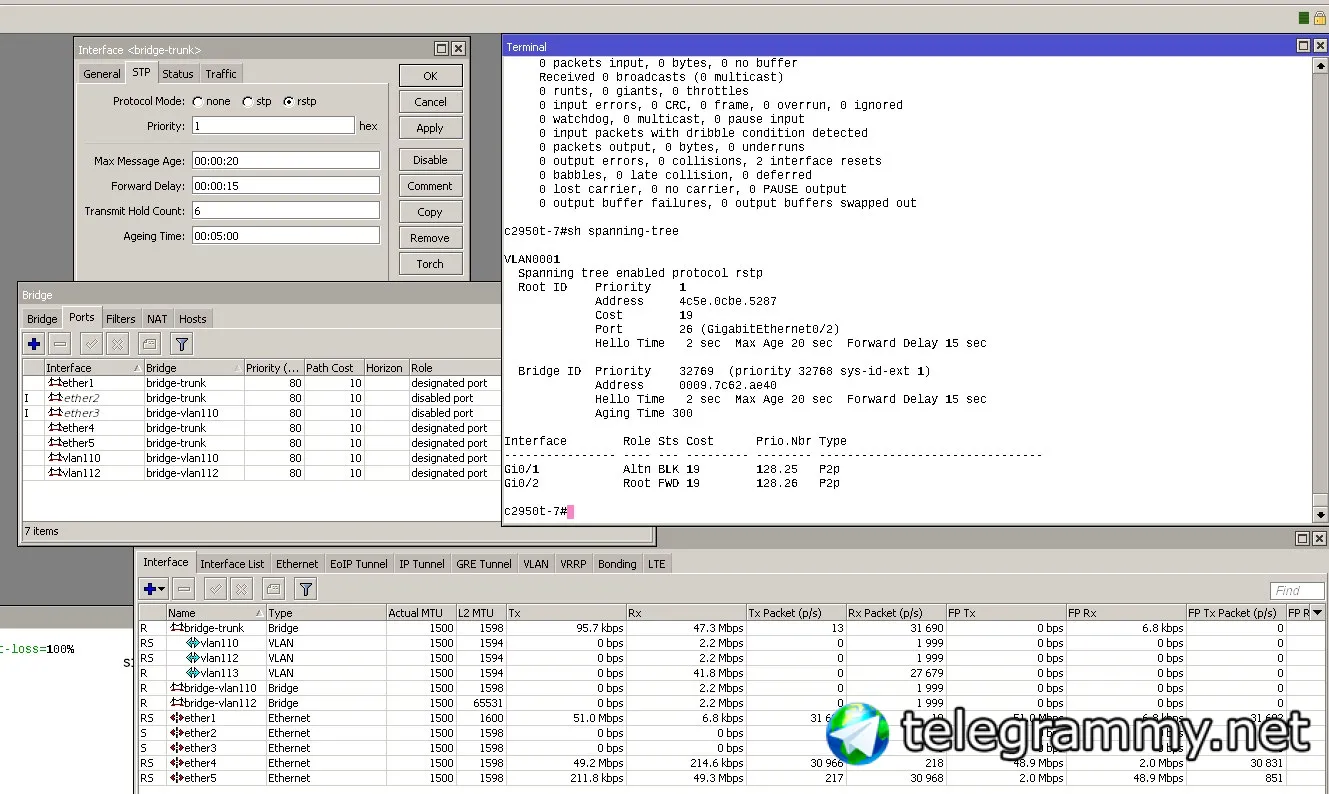Viewport: 1329px width, 794px height.
Task: Click OK in bridge-trunk dialog
Action: 430,76
